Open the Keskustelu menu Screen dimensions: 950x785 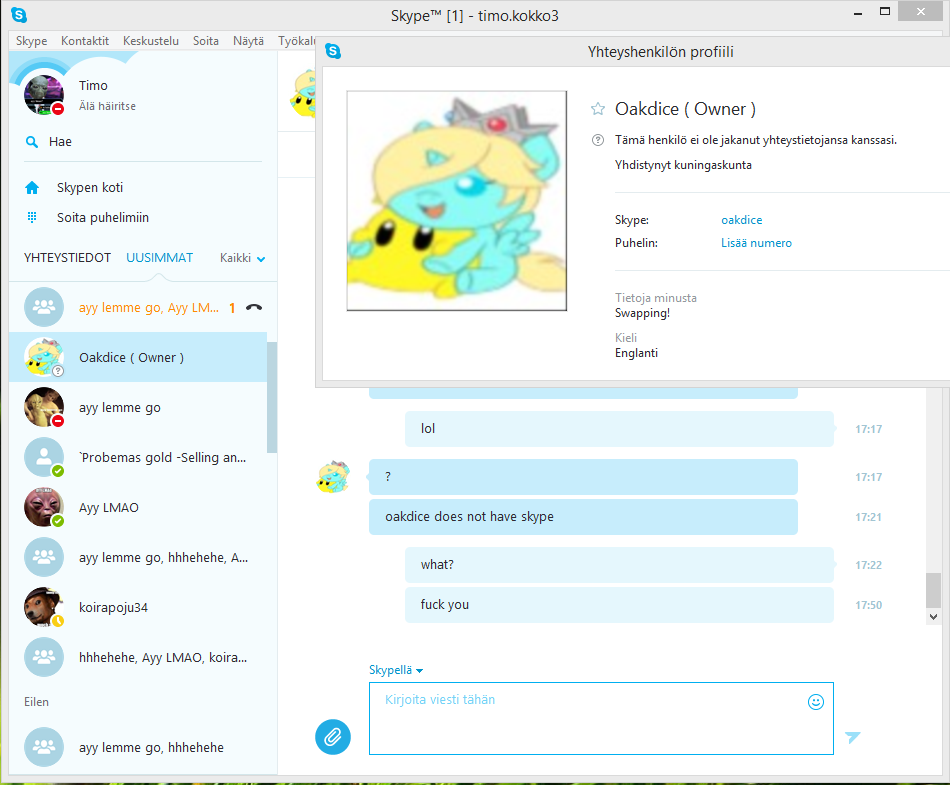(151, 41)
